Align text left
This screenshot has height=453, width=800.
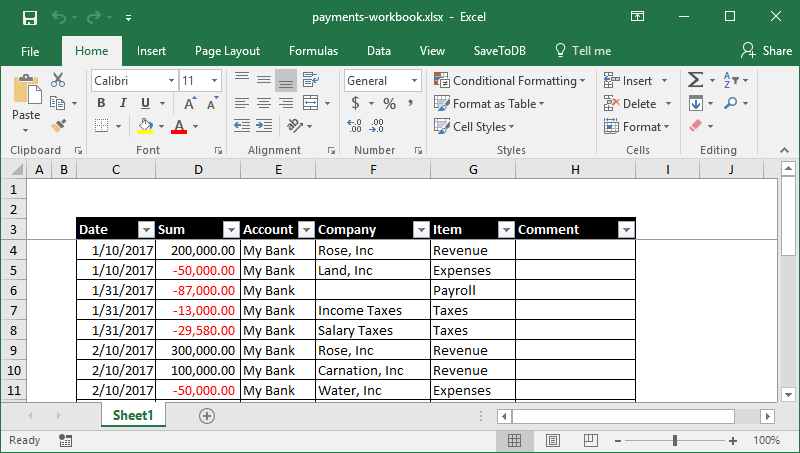coord(242,103)
